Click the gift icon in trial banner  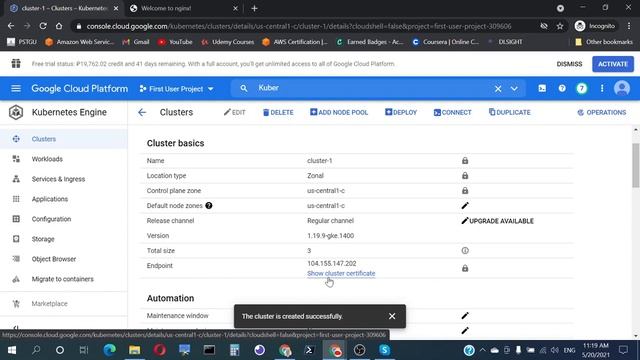pyautogui.click(x=16, y=63)
